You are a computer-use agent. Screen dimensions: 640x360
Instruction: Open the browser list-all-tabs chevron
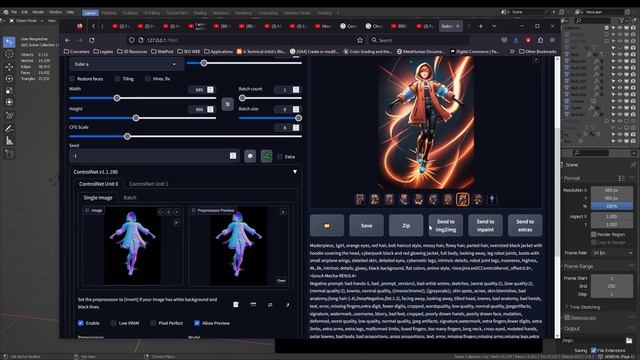(x=494, y=26)
